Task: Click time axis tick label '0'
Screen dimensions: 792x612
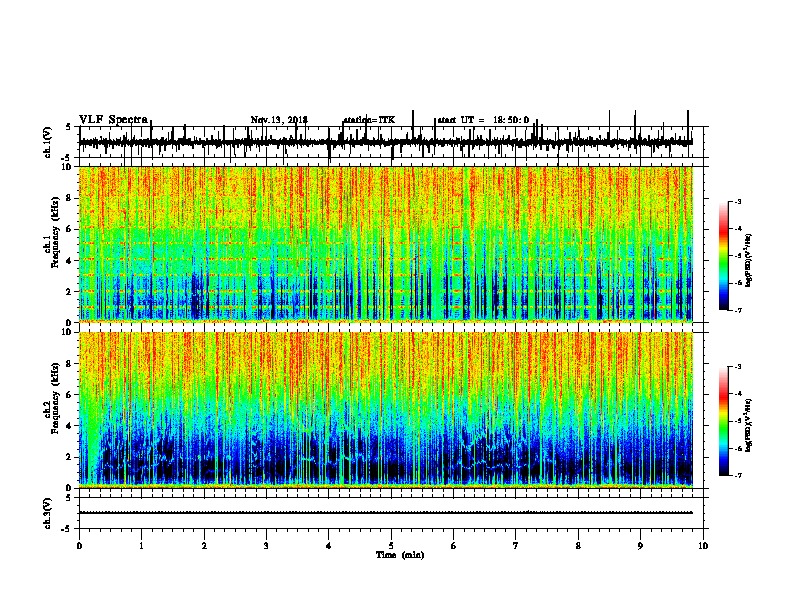Action: coord(79,545)
